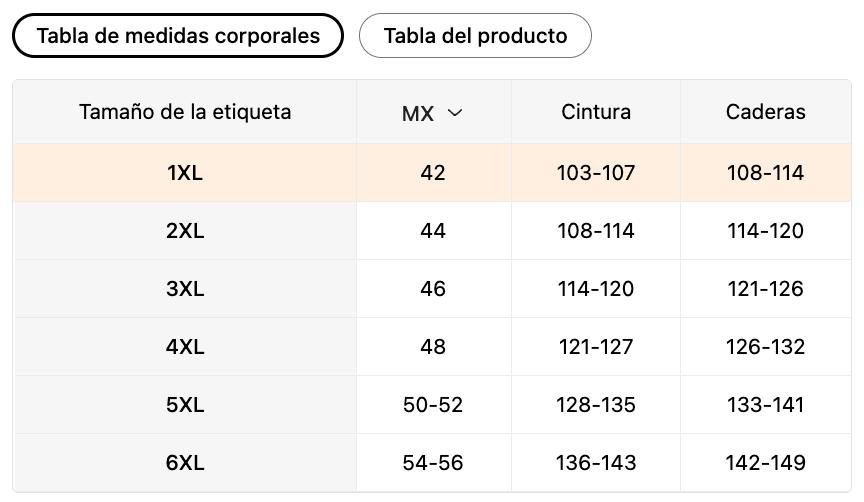This screenshot has width=864, height=502.
Task: Choose the 6XL size row label
Action: click(x=185, y=463)
